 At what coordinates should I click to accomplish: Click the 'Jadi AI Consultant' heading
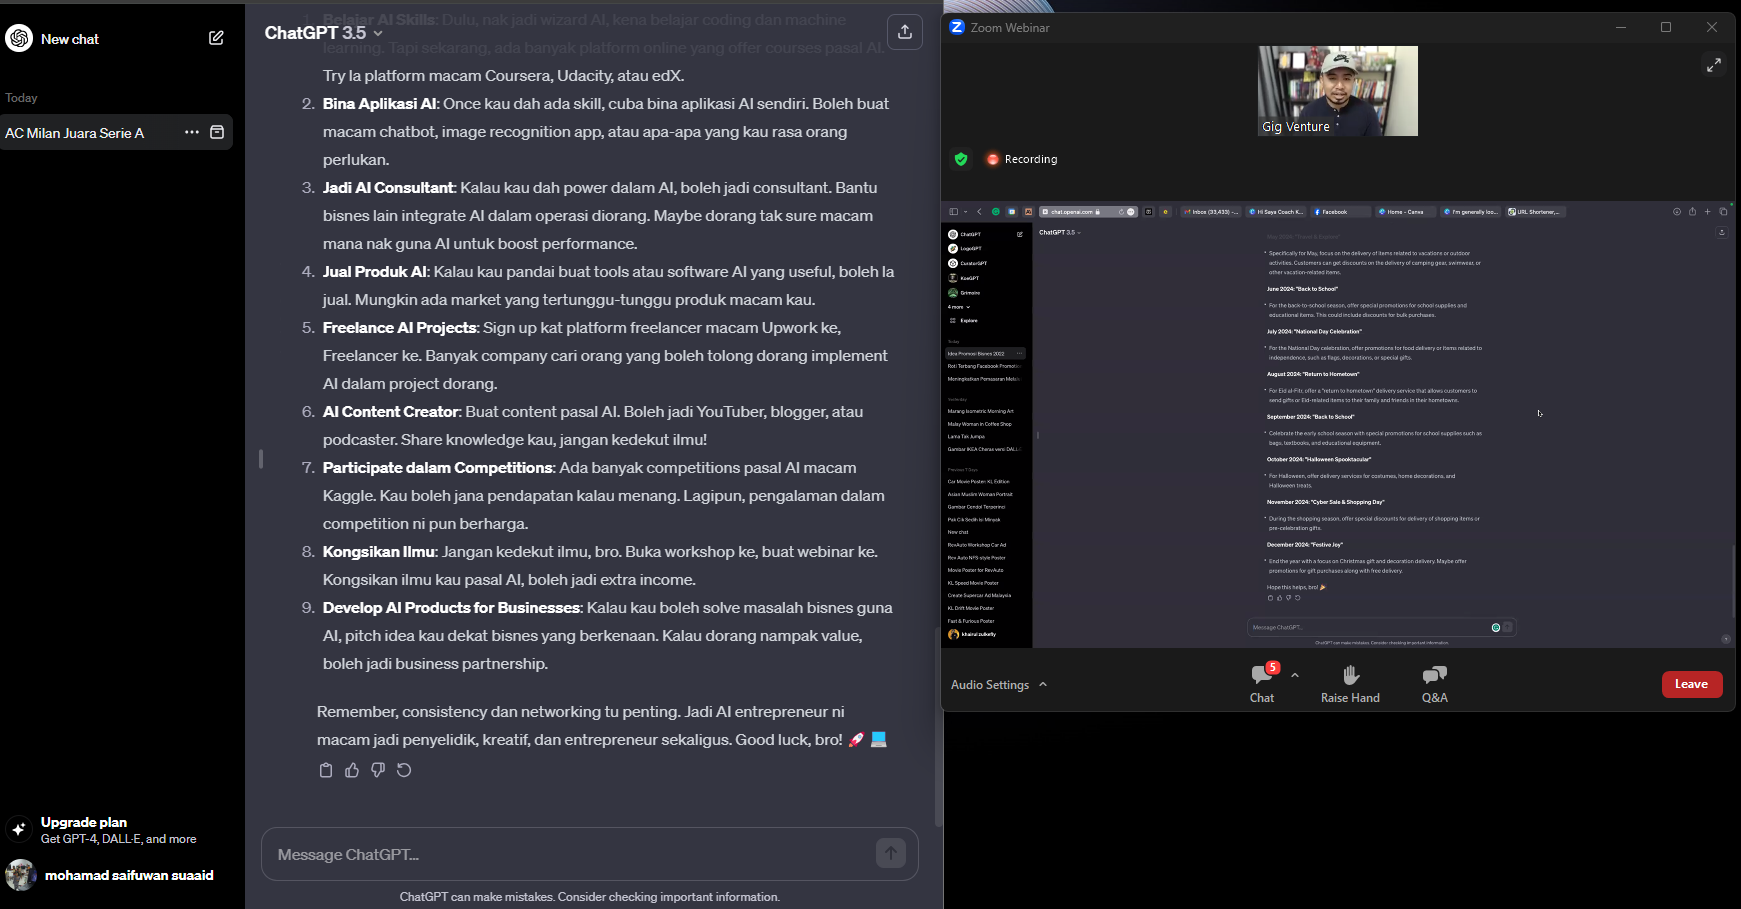pyautogui.click(x=388, y=187)
